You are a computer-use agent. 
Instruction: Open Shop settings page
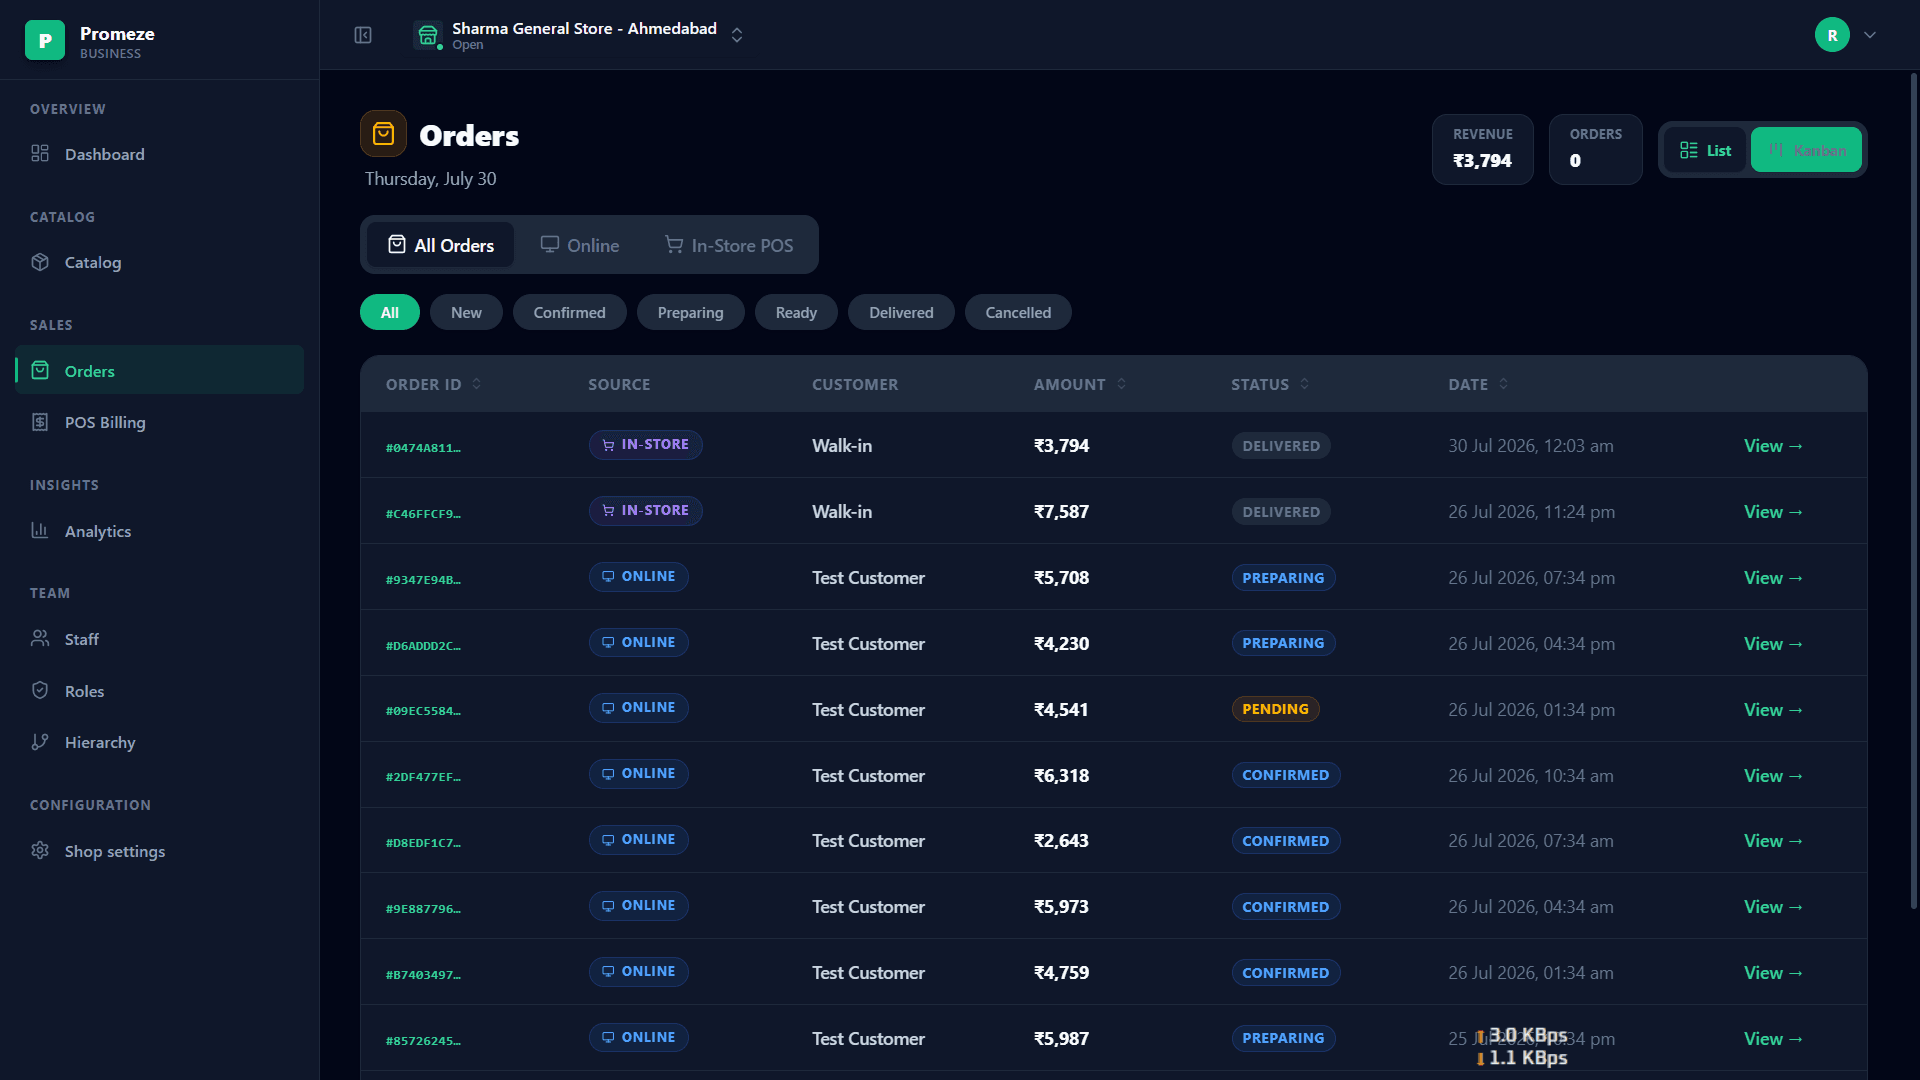click(x=160, y=851)
